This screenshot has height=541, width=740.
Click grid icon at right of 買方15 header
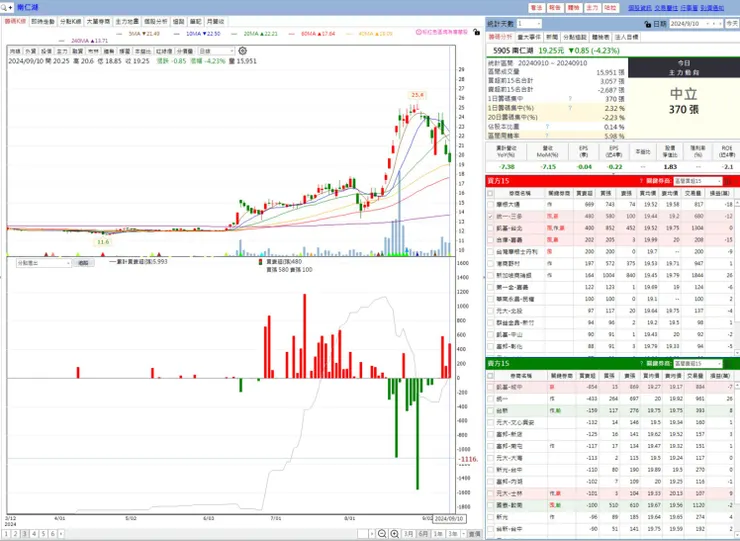(x=728, y=181)
